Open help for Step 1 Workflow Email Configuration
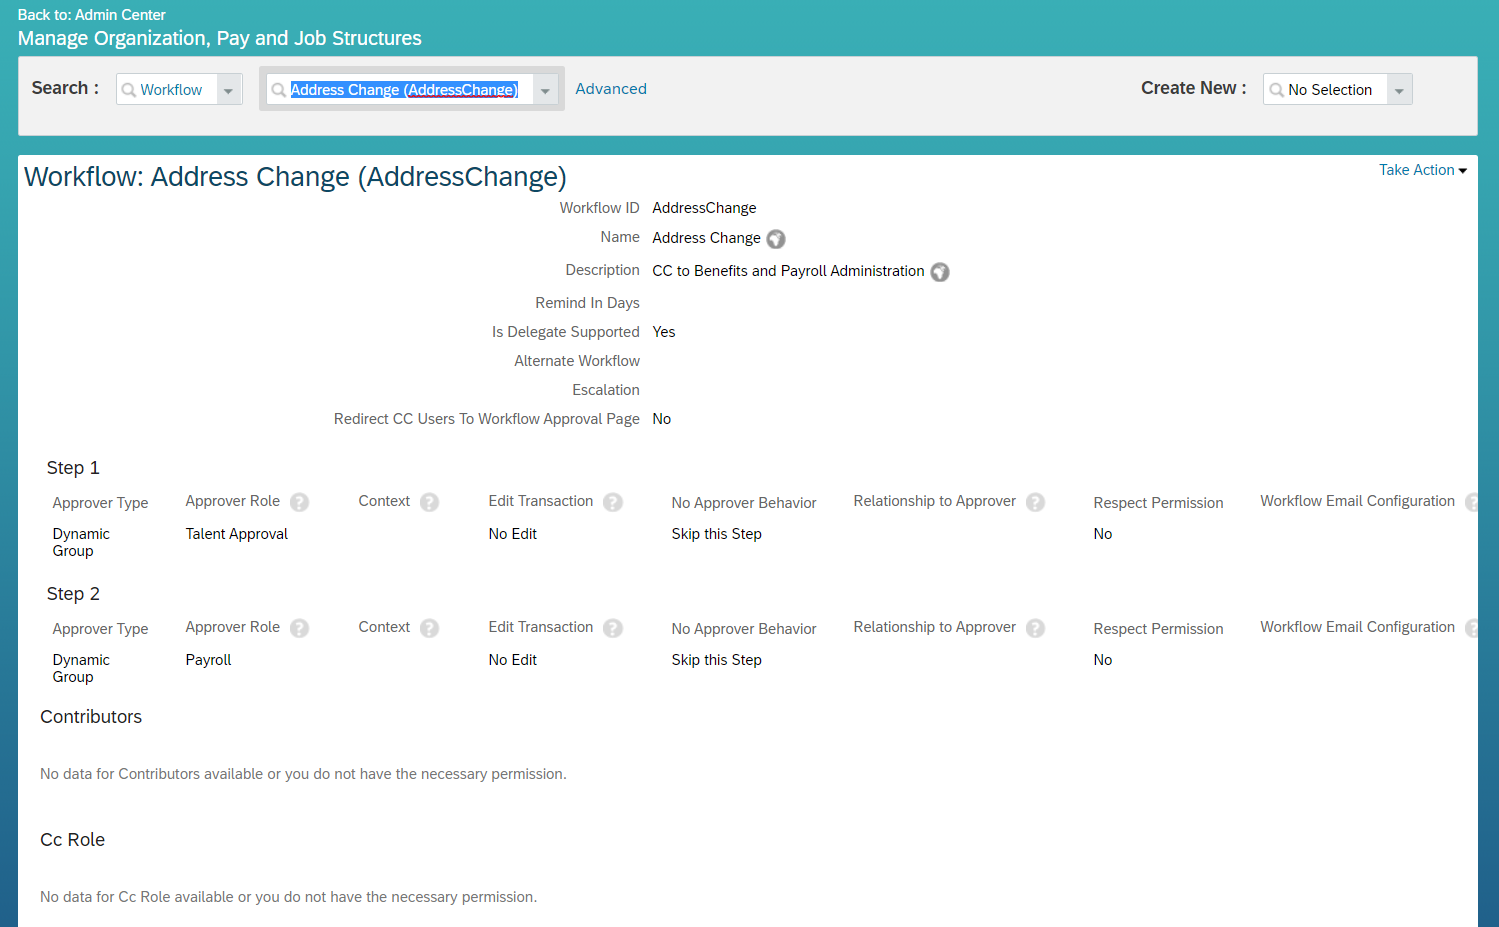 pos(1474,502)
